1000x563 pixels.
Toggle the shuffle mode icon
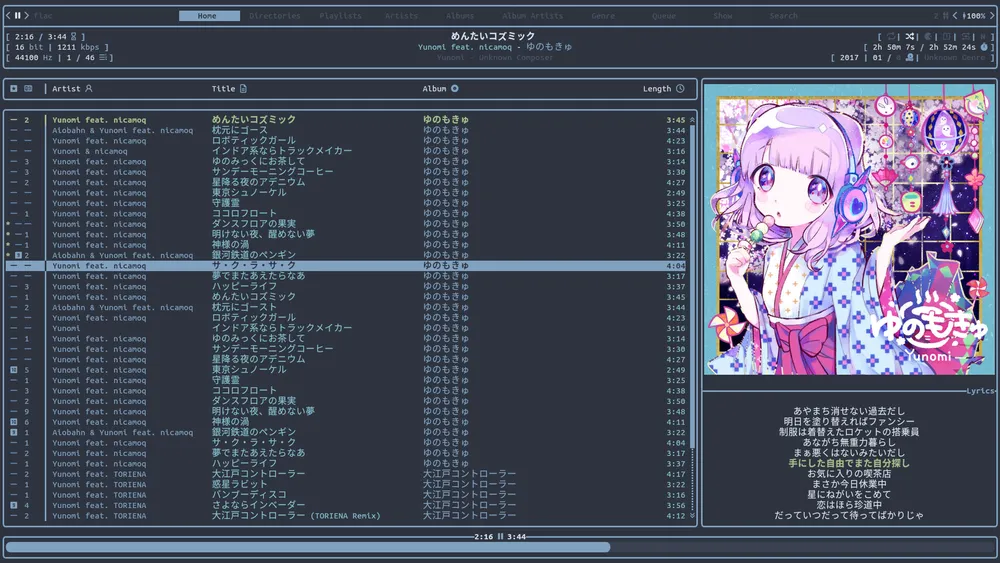tap(910, 36)
